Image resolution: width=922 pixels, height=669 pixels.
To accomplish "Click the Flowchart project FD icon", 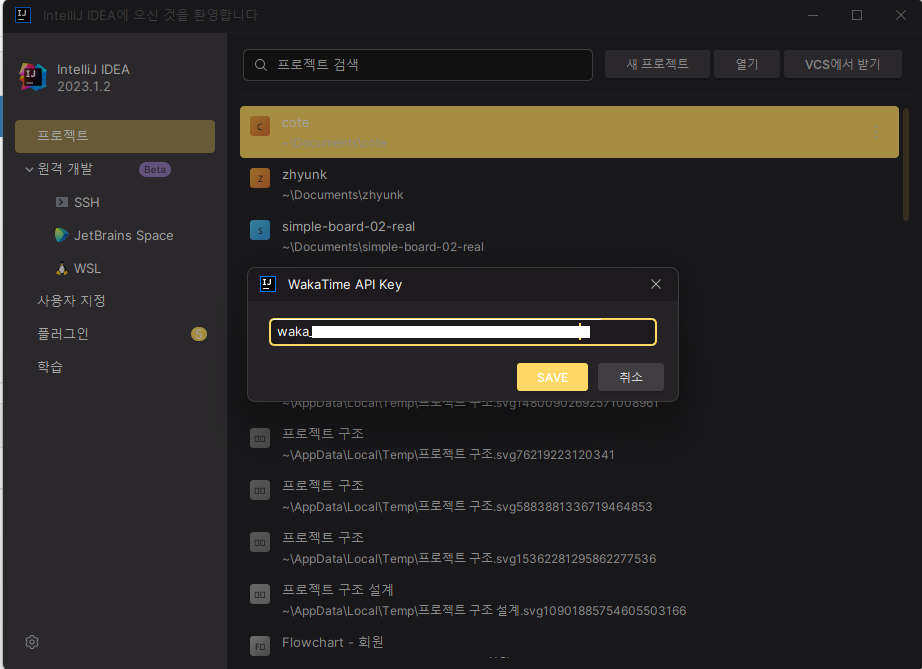I will pyautogui.click(x=260, y=646).
